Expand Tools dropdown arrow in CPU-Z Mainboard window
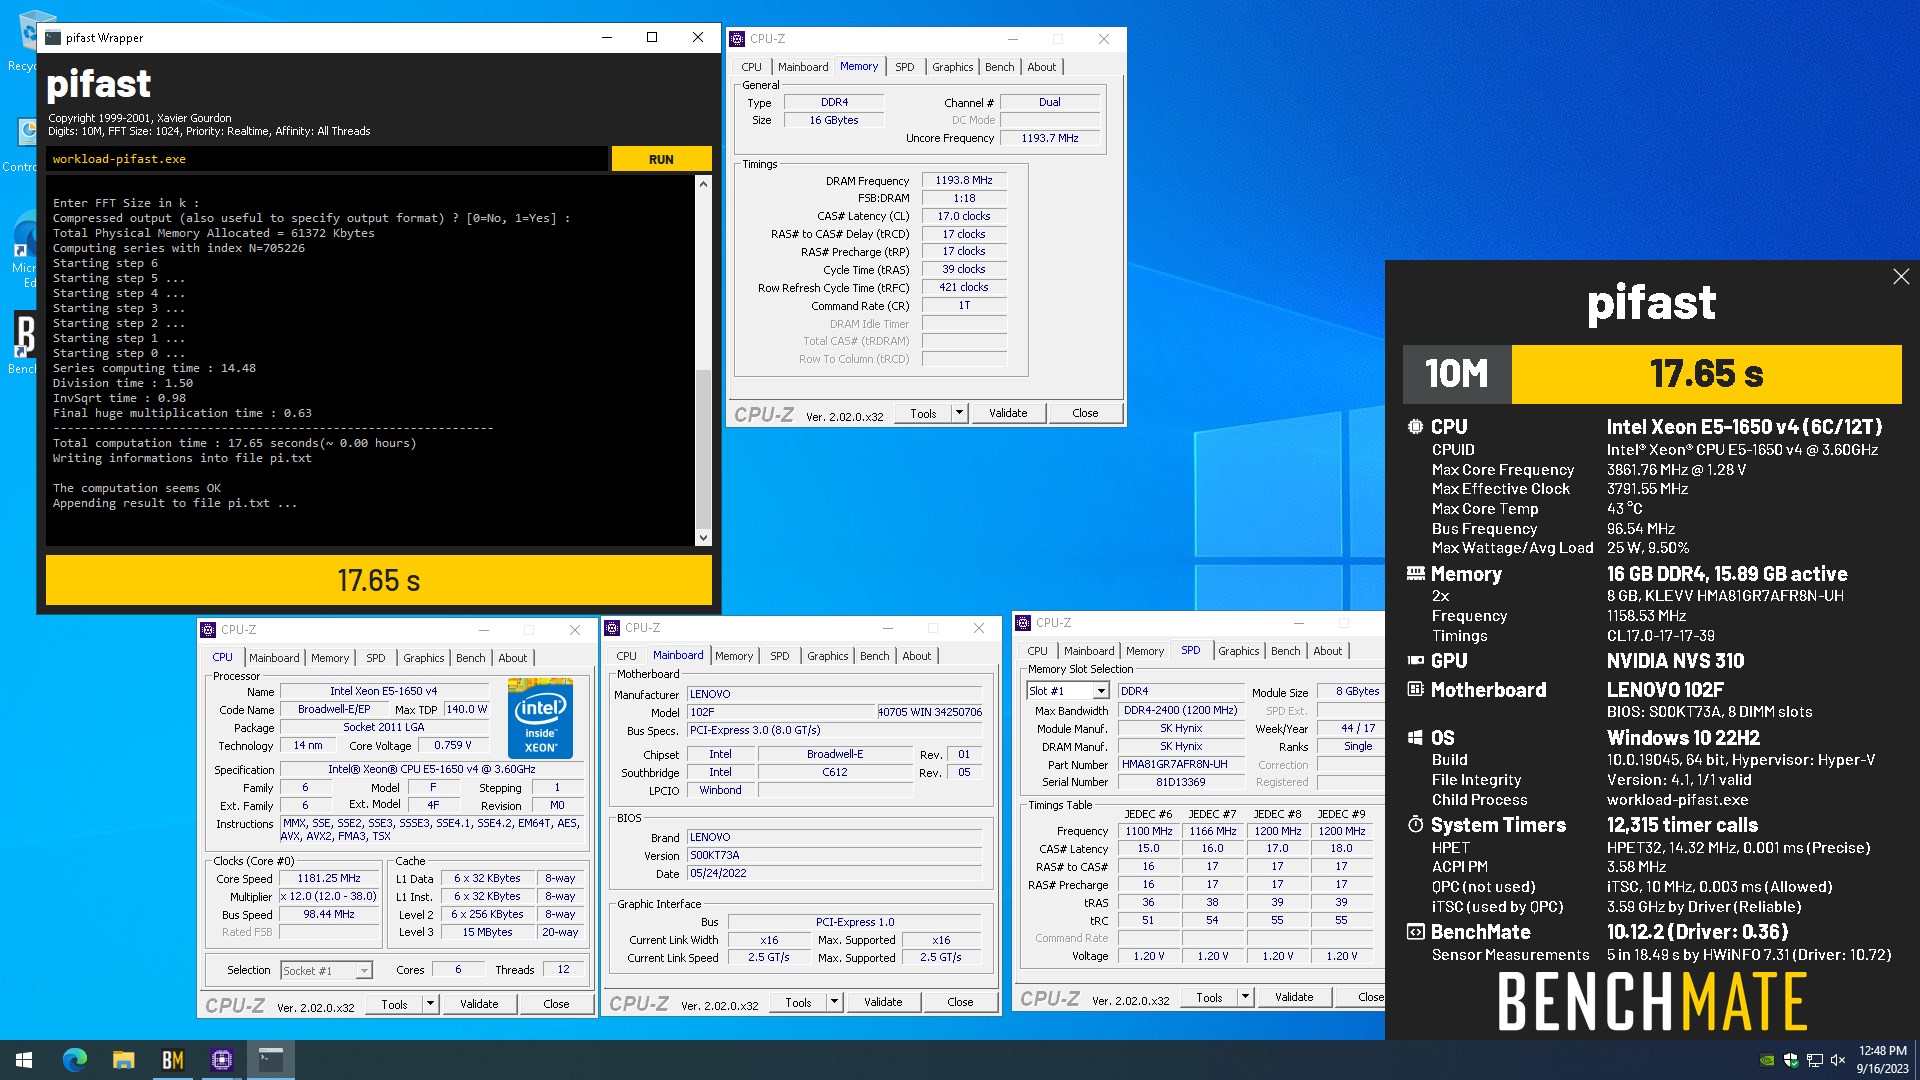 (835, 1002)
